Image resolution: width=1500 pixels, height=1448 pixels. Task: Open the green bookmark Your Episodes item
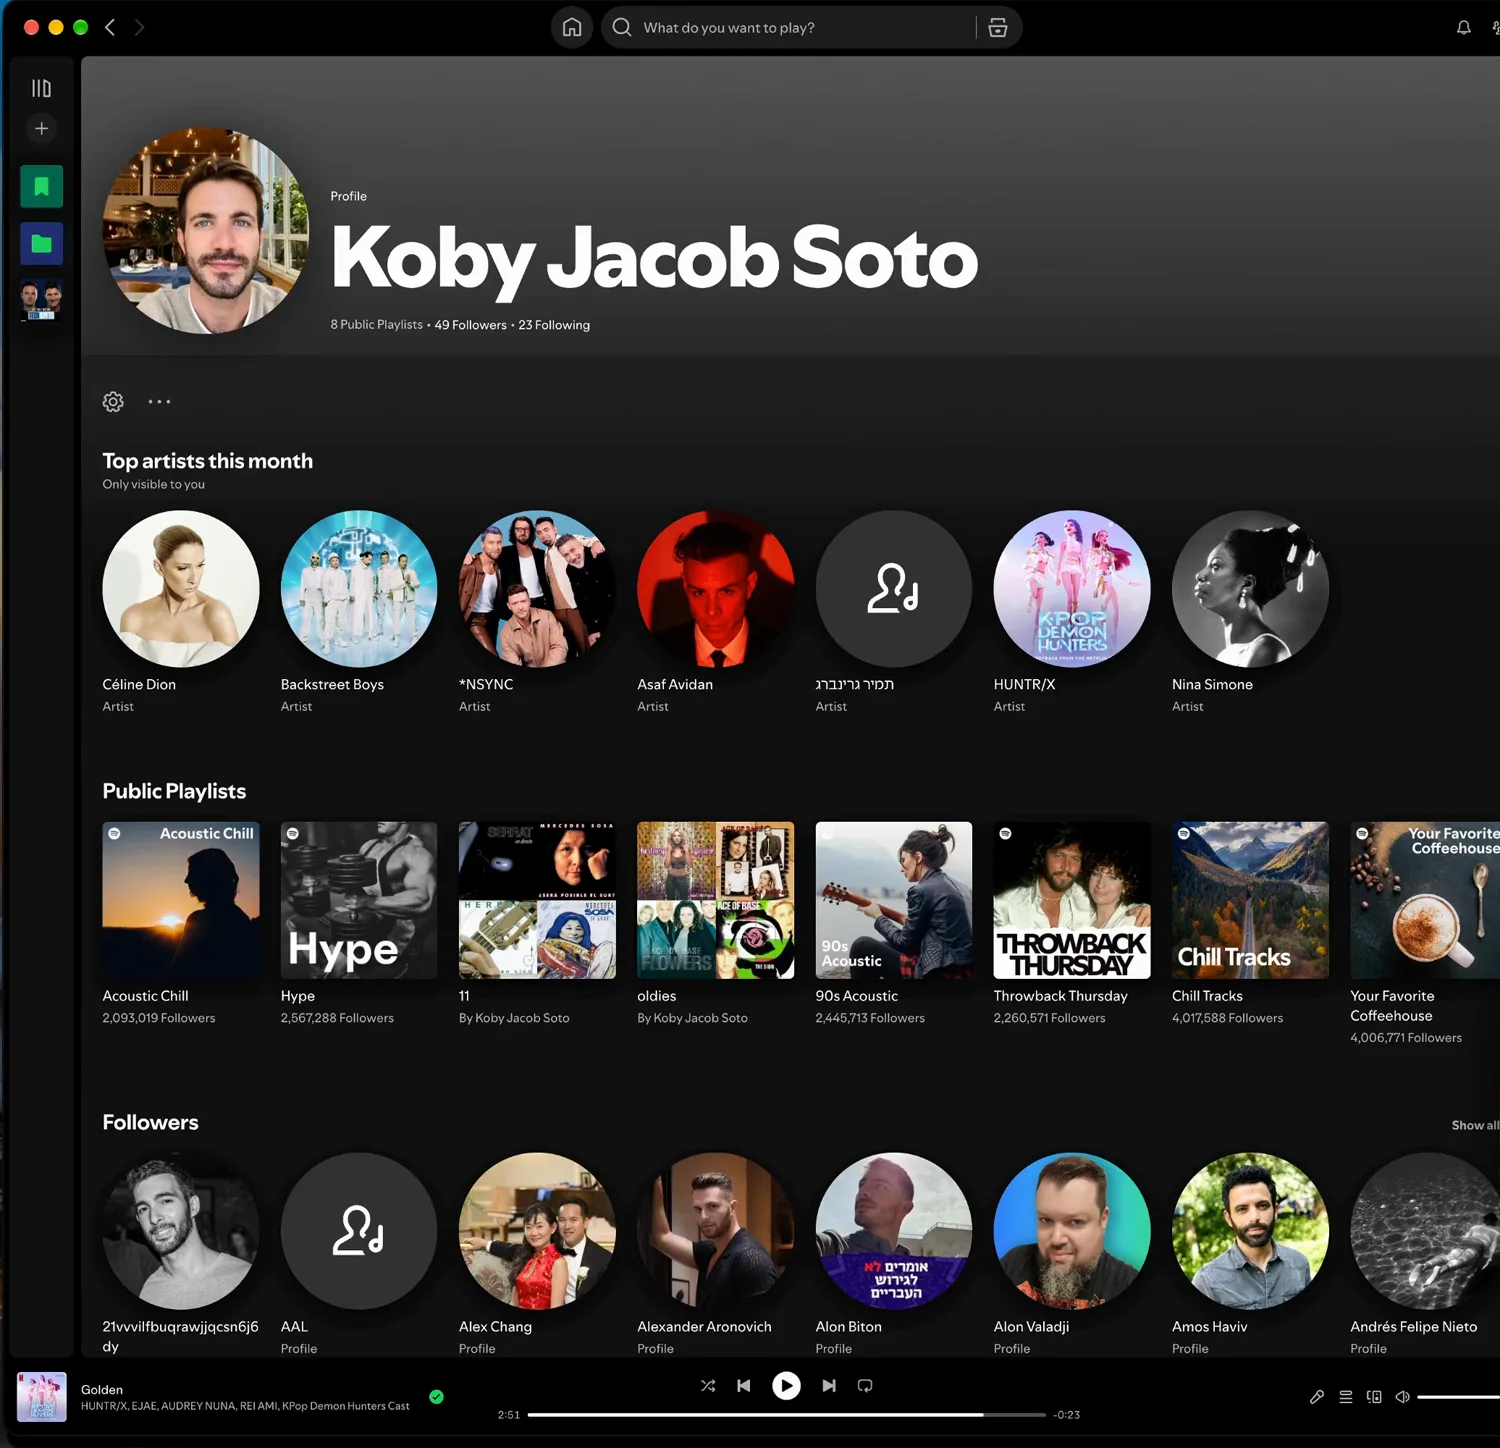coord(41,186)
